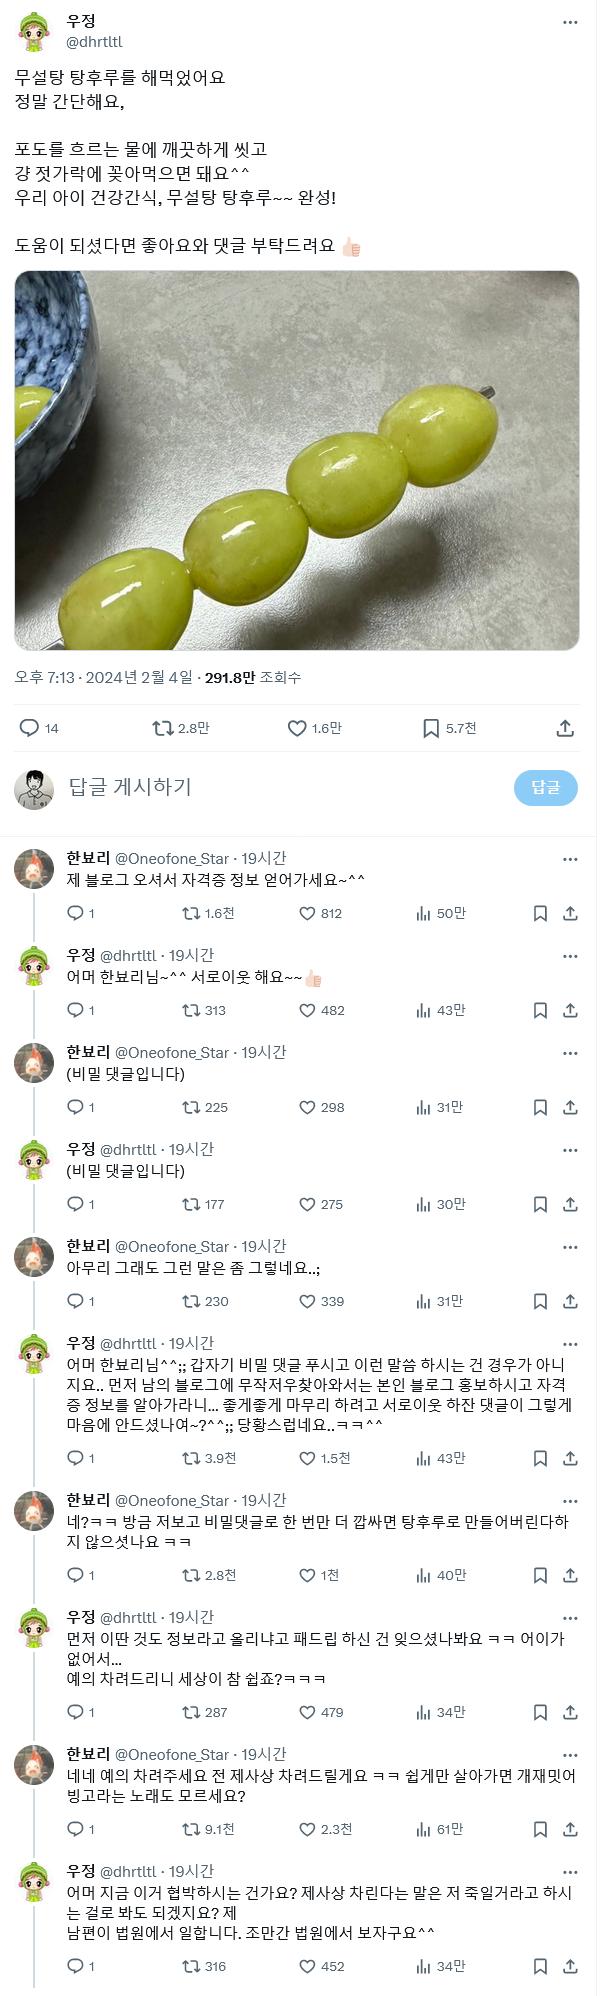Bookmark the main post with 5.7천 bookmarks
The height and width of the screenshot is (1996, 610).
tap(431, 728)
